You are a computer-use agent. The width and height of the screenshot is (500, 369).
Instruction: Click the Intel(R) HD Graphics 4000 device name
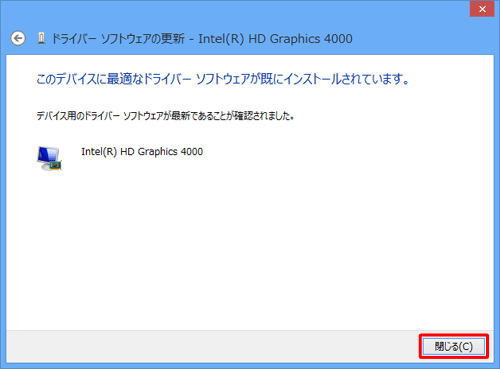142,152
